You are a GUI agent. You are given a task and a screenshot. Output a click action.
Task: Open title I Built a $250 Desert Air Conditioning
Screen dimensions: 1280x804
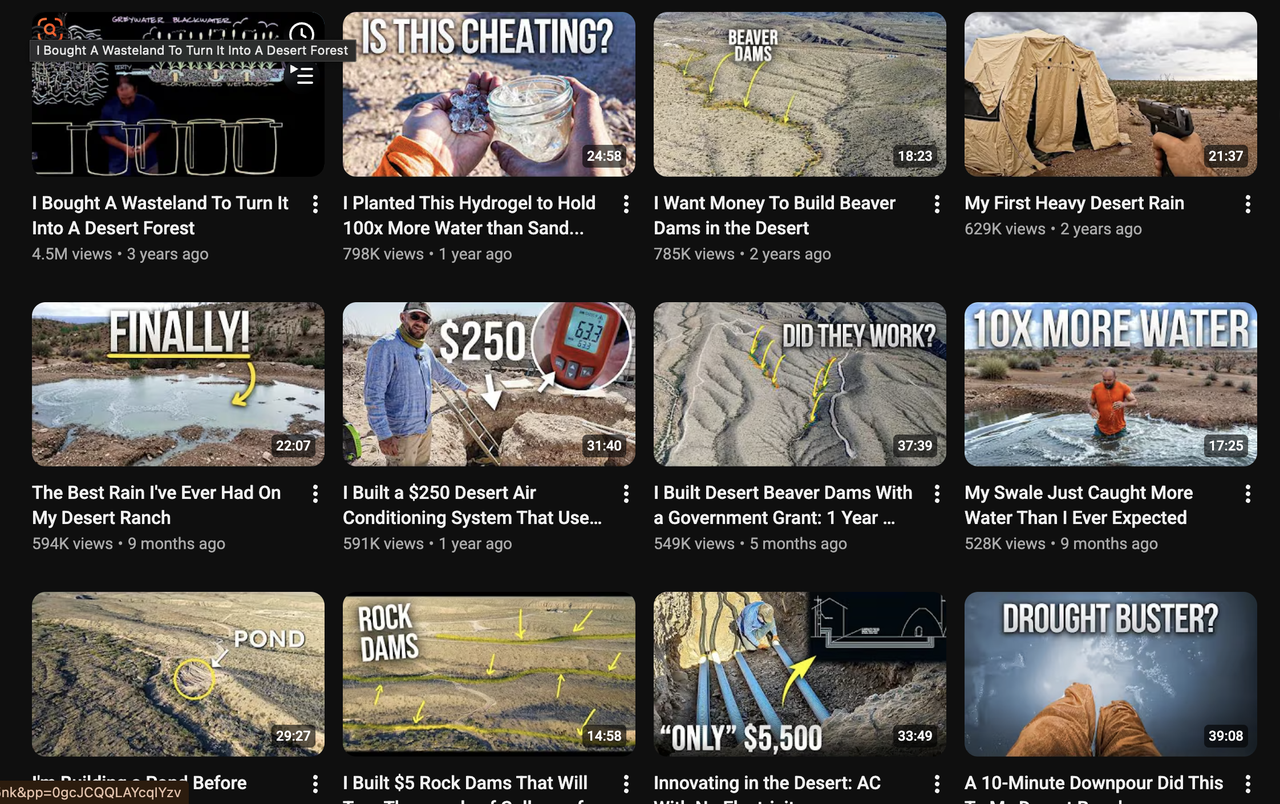point(472,505)
